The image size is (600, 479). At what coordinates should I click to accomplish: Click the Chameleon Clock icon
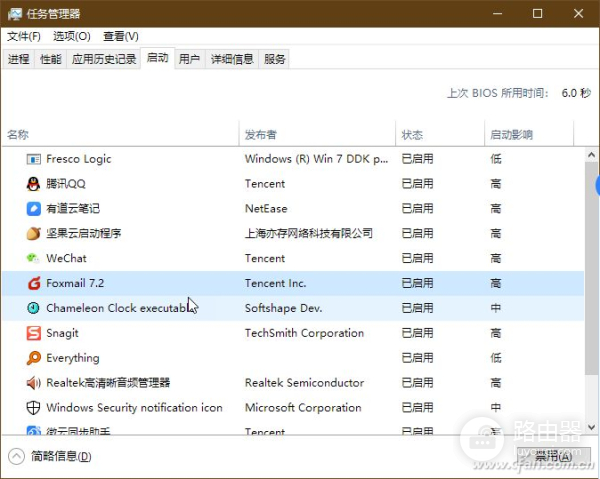tap(34, 308)
